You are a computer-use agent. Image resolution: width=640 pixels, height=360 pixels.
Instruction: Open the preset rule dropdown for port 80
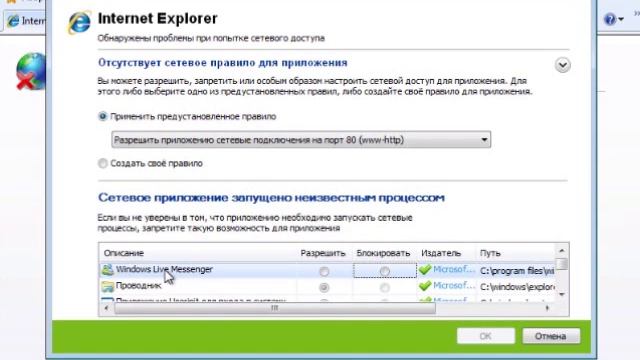301,140
